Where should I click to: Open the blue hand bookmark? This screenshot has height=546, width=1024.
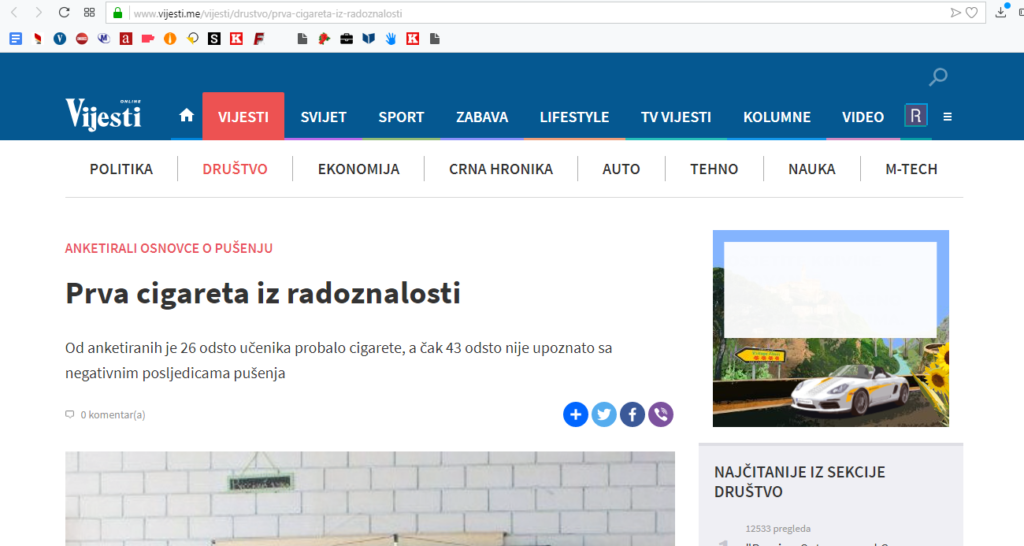(391, 39)
